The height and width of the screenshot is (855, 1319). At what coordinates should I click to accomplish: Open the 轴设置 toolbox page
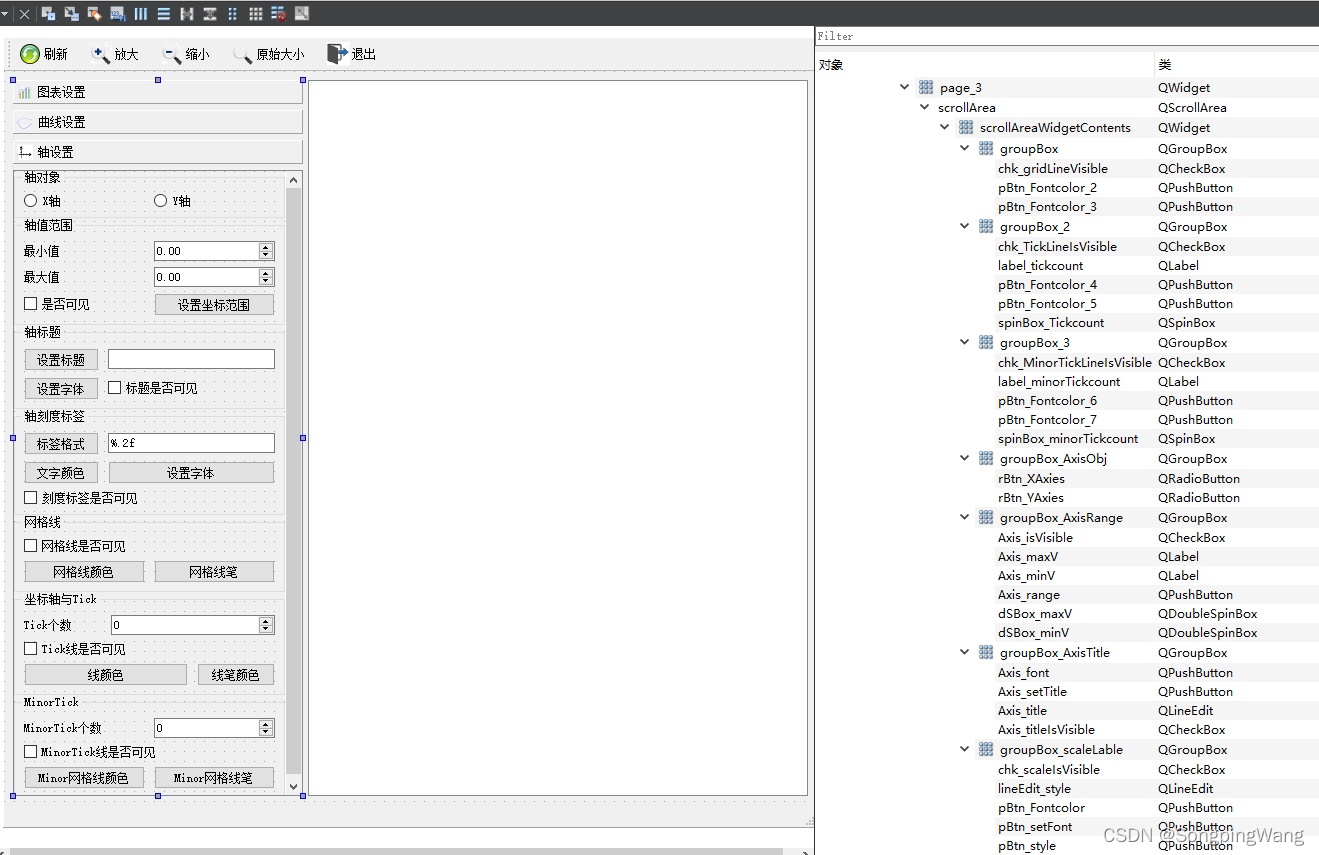coord(158,152)
